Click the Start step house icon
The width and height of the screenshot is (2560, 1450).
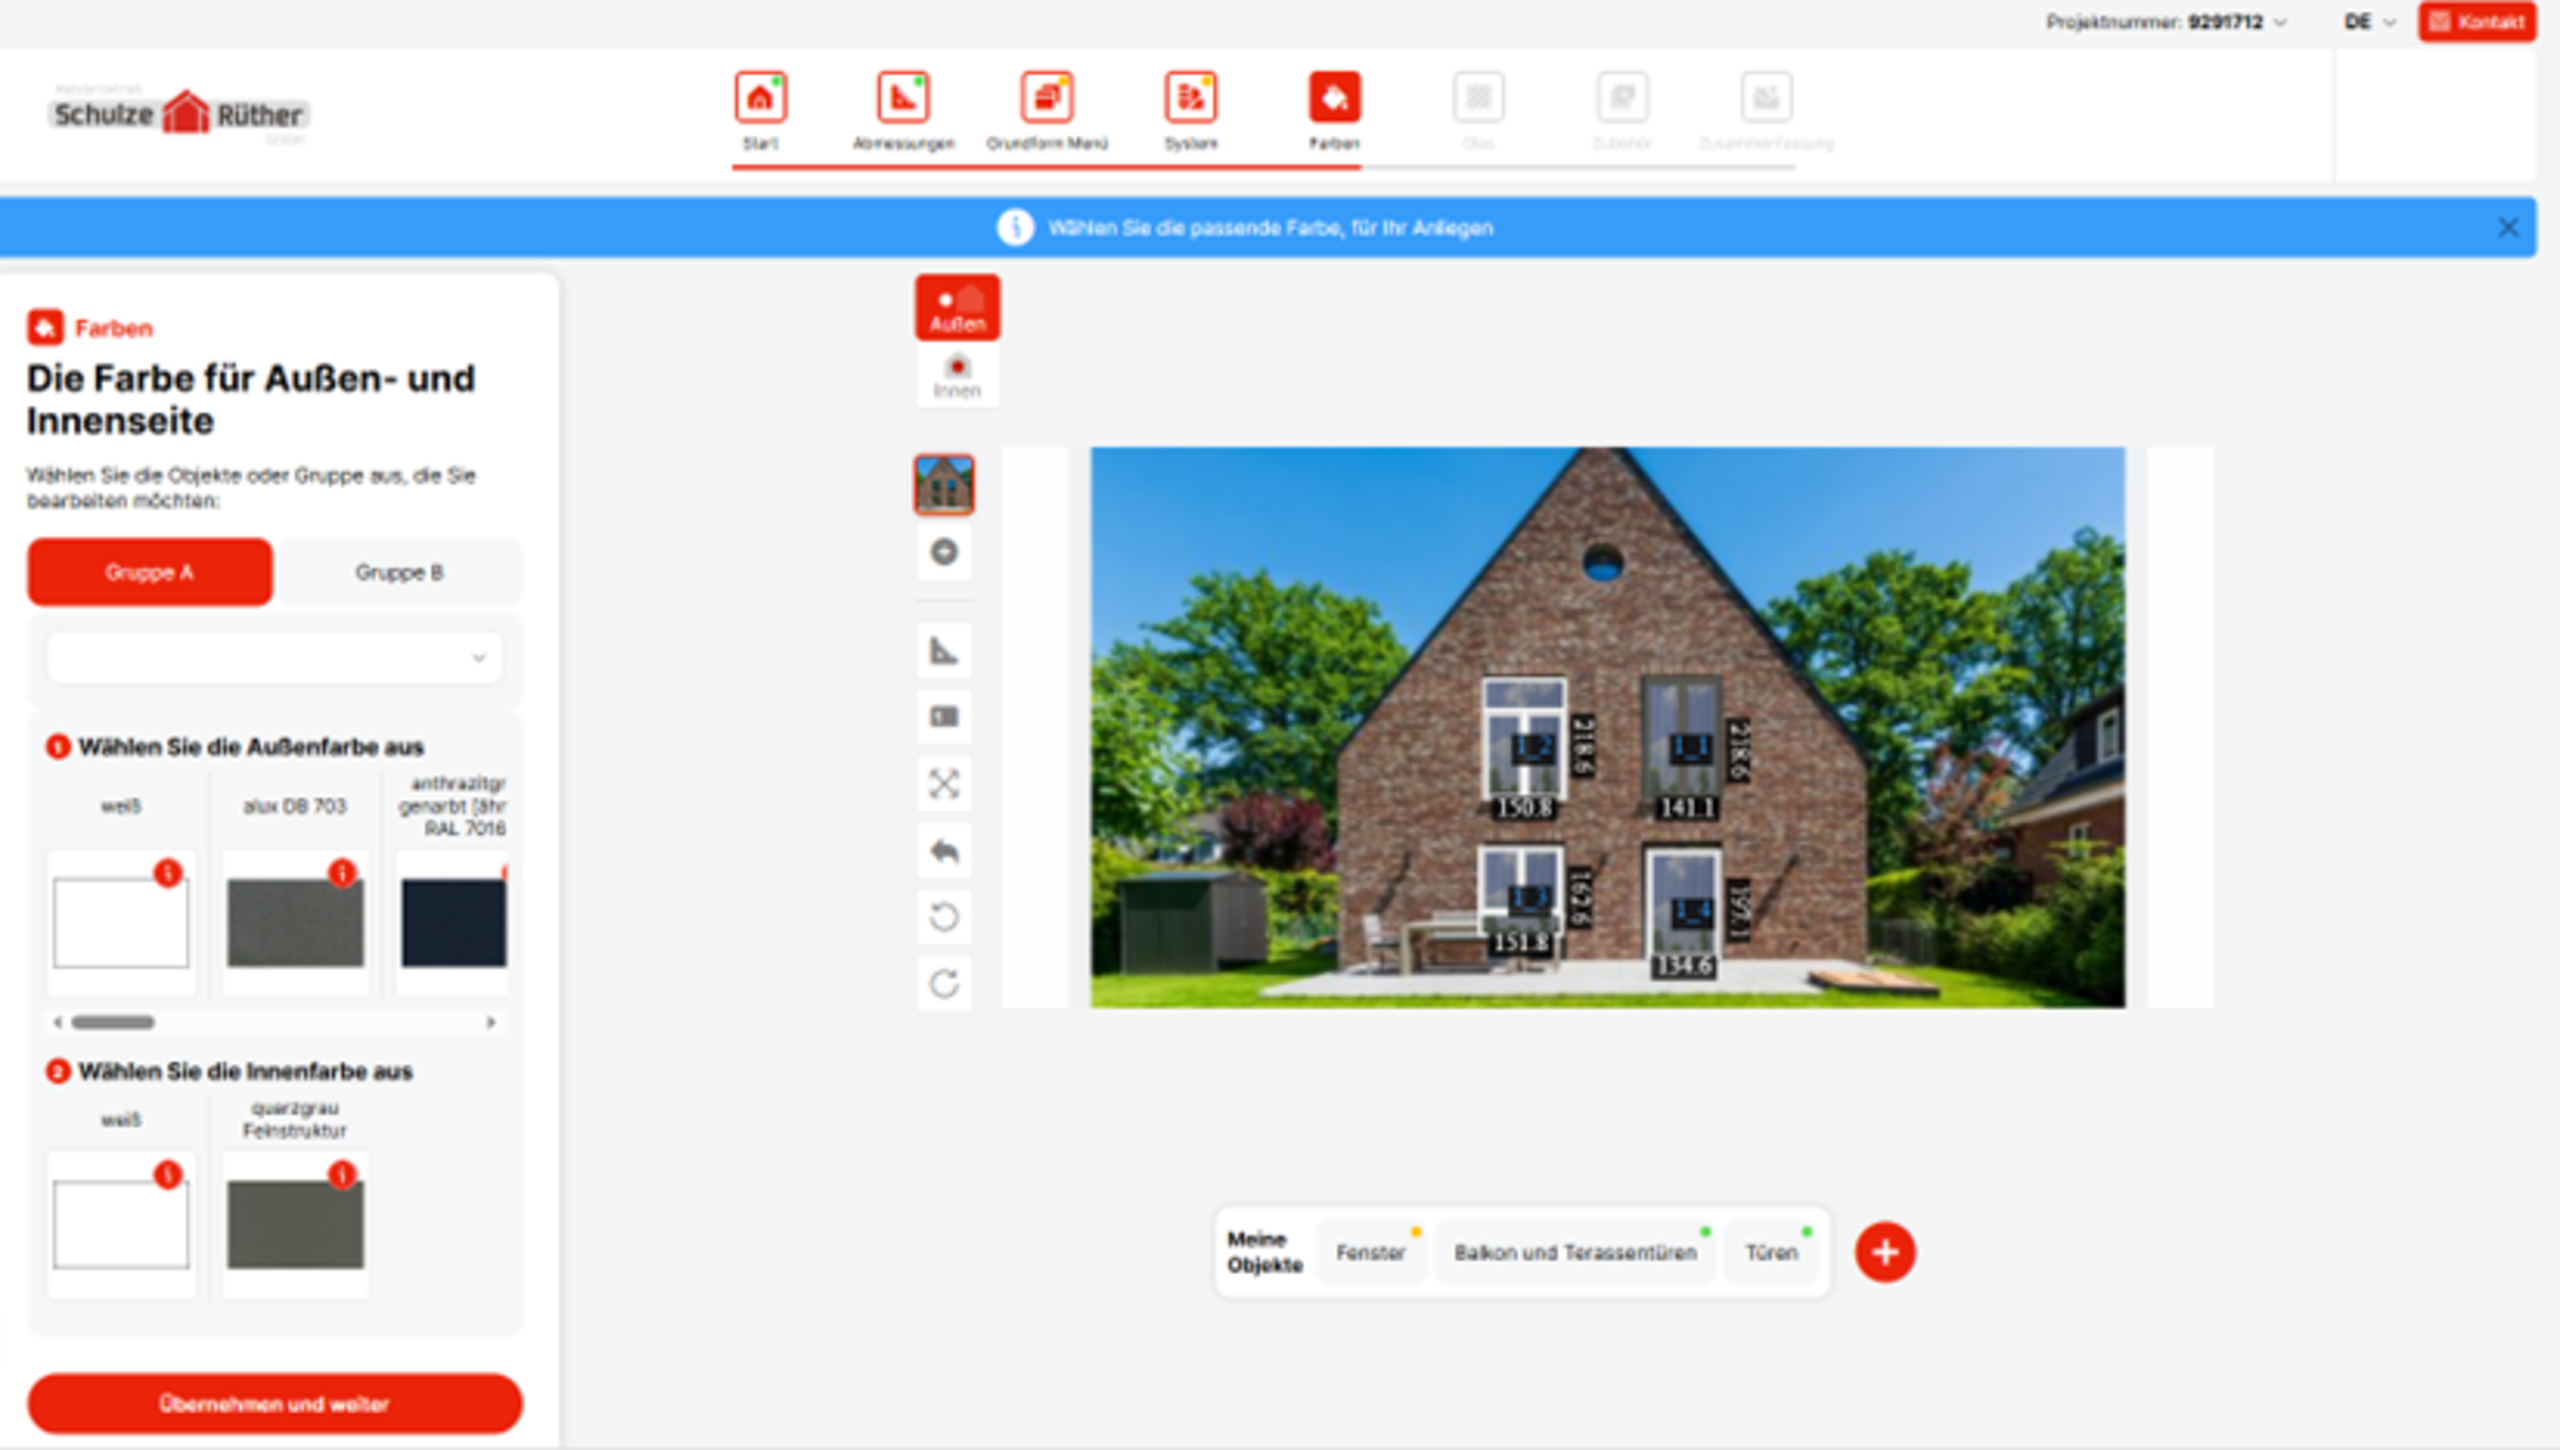[760, 98]
